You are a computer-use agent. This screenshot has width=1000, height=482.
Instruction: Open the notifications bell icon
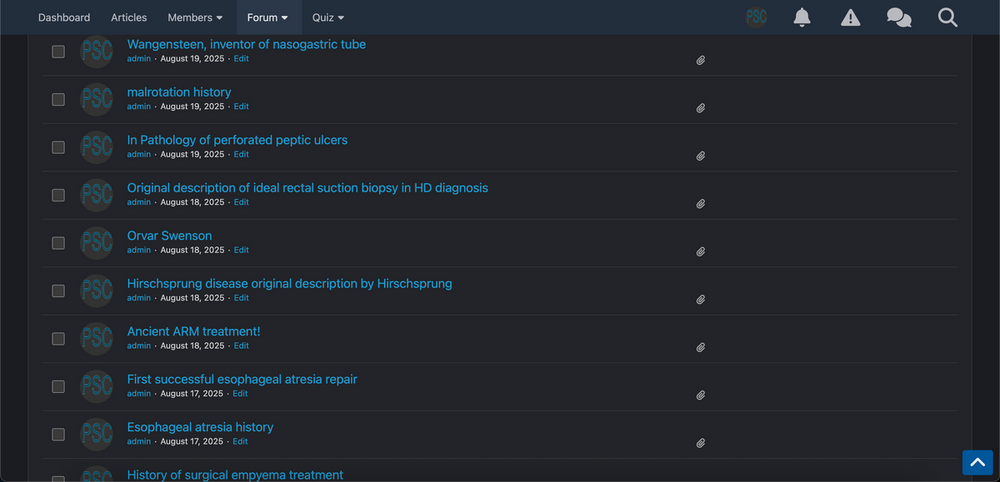(x=802, y=17)
